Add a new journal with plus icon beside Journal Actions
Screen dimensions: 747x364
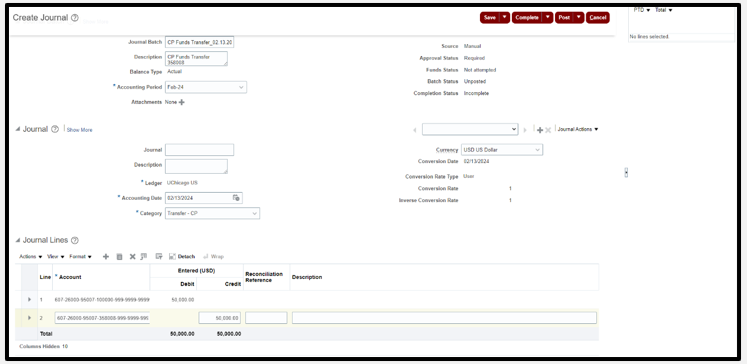pyautogui.click(x=540, y=130)
